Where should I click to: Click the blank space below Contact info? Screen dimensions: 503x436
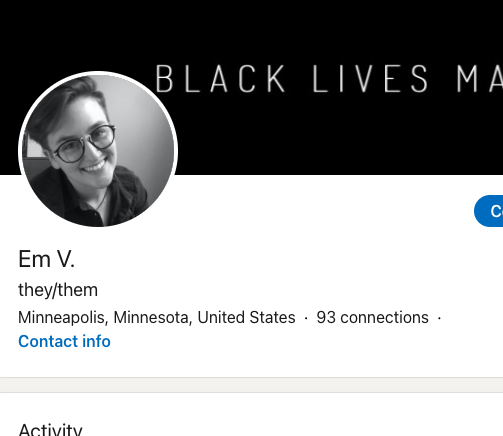pos(251,364)
